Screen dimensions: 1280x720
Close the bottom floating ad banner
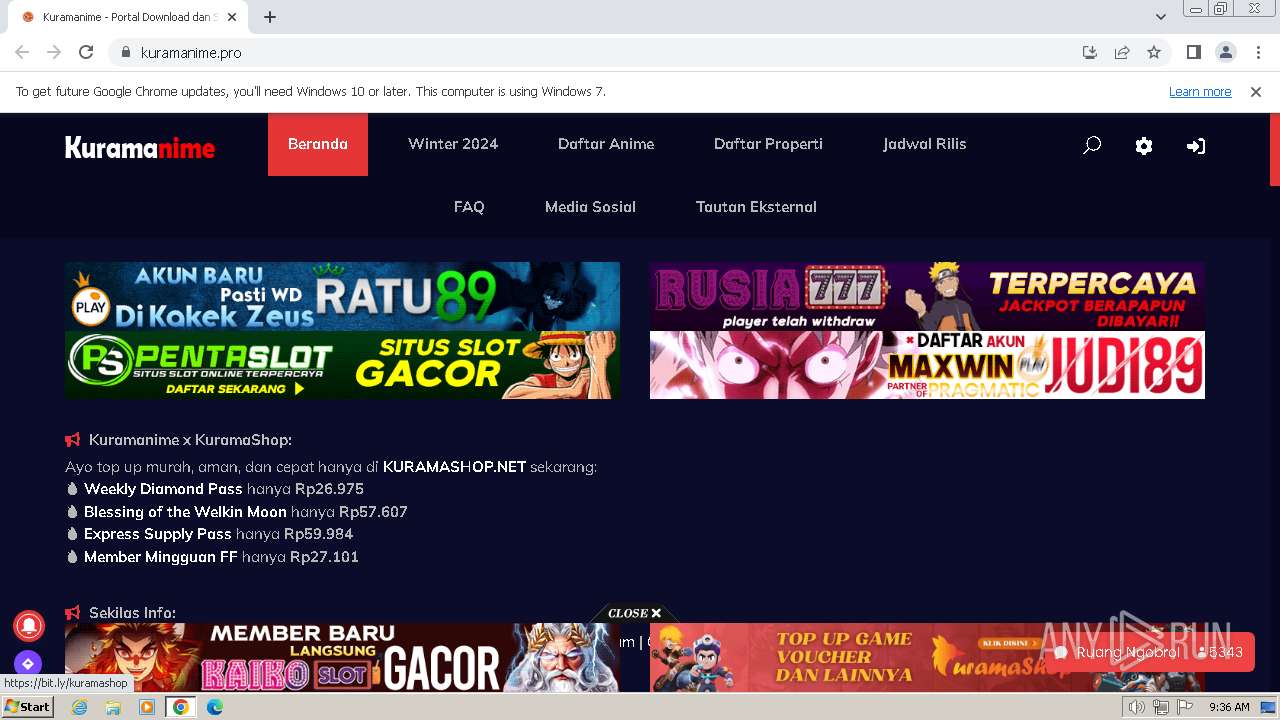click(x=635, y=613)
